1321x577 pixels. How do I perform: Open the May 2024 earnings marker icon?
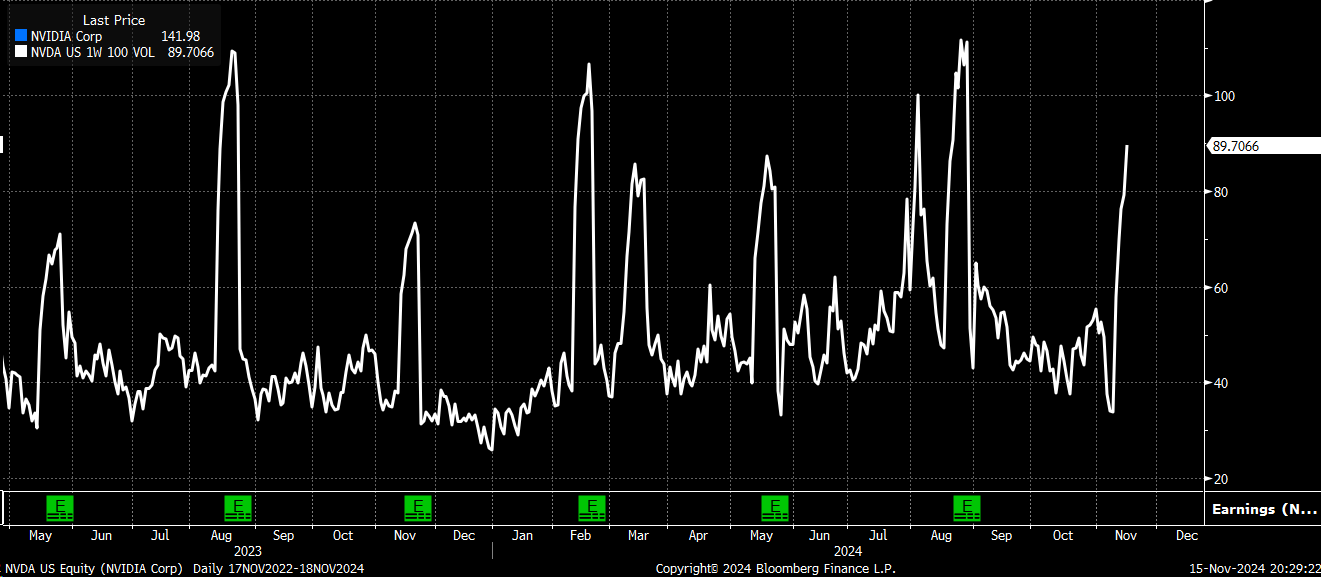tap(775, 507)
